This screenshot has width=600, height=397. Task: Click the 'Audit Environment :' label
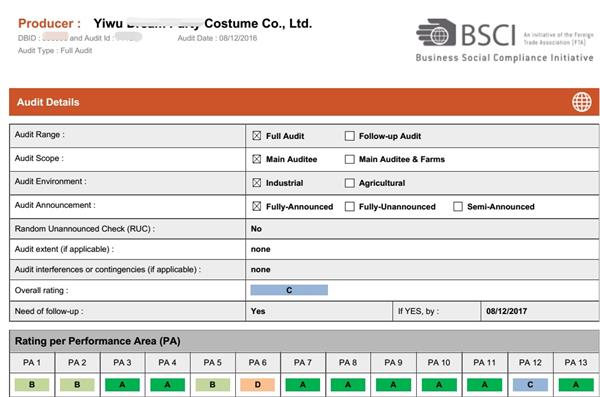51,181
